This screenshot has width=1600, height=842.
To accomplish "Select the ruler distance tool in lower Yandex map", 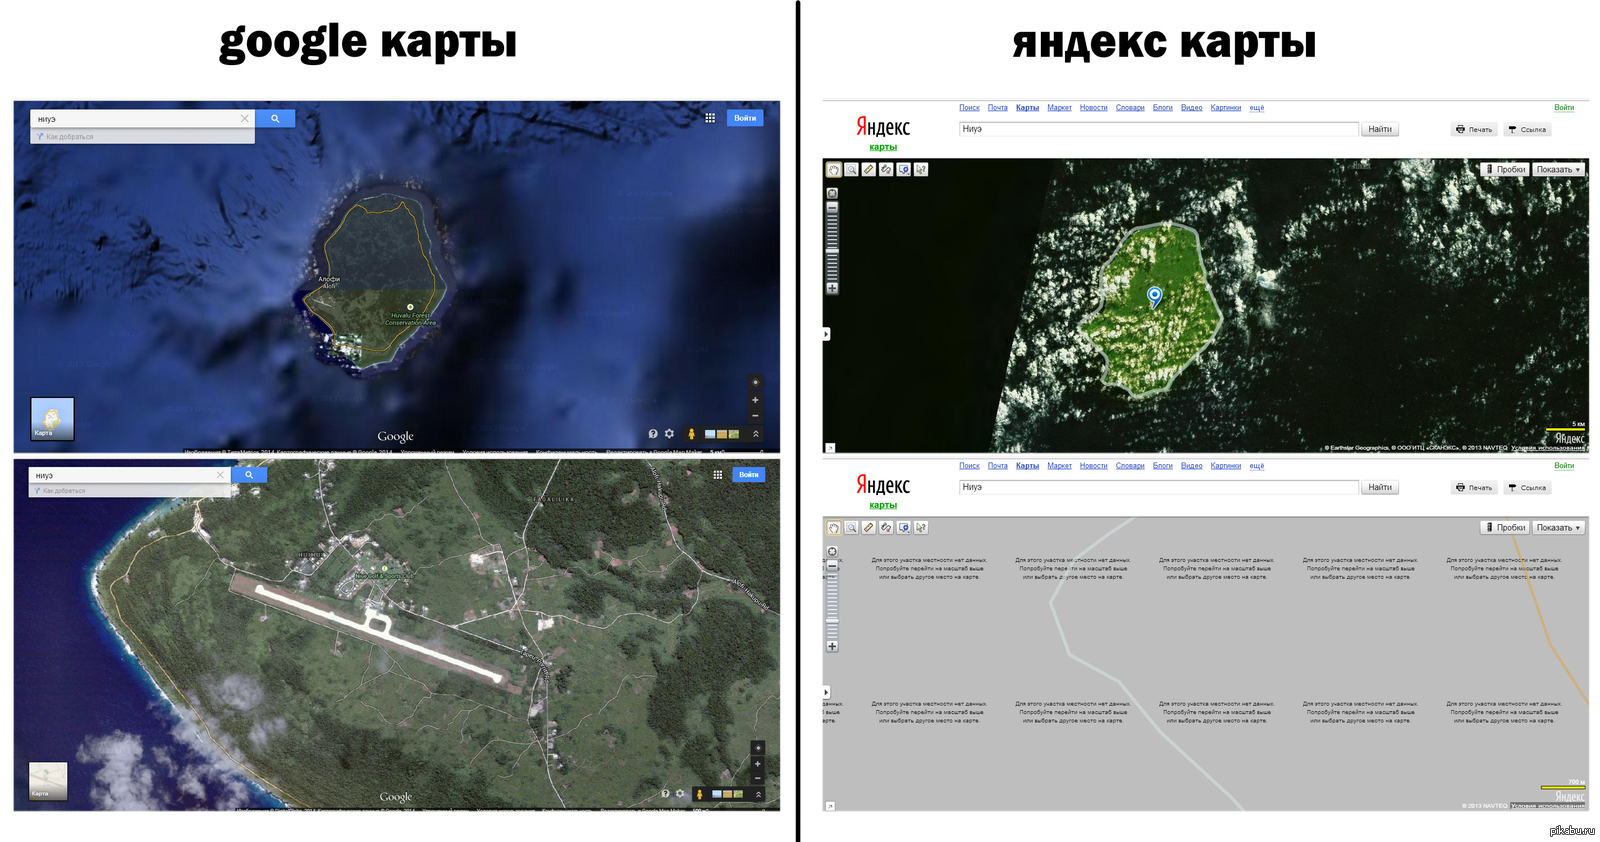I will [869, 528].
